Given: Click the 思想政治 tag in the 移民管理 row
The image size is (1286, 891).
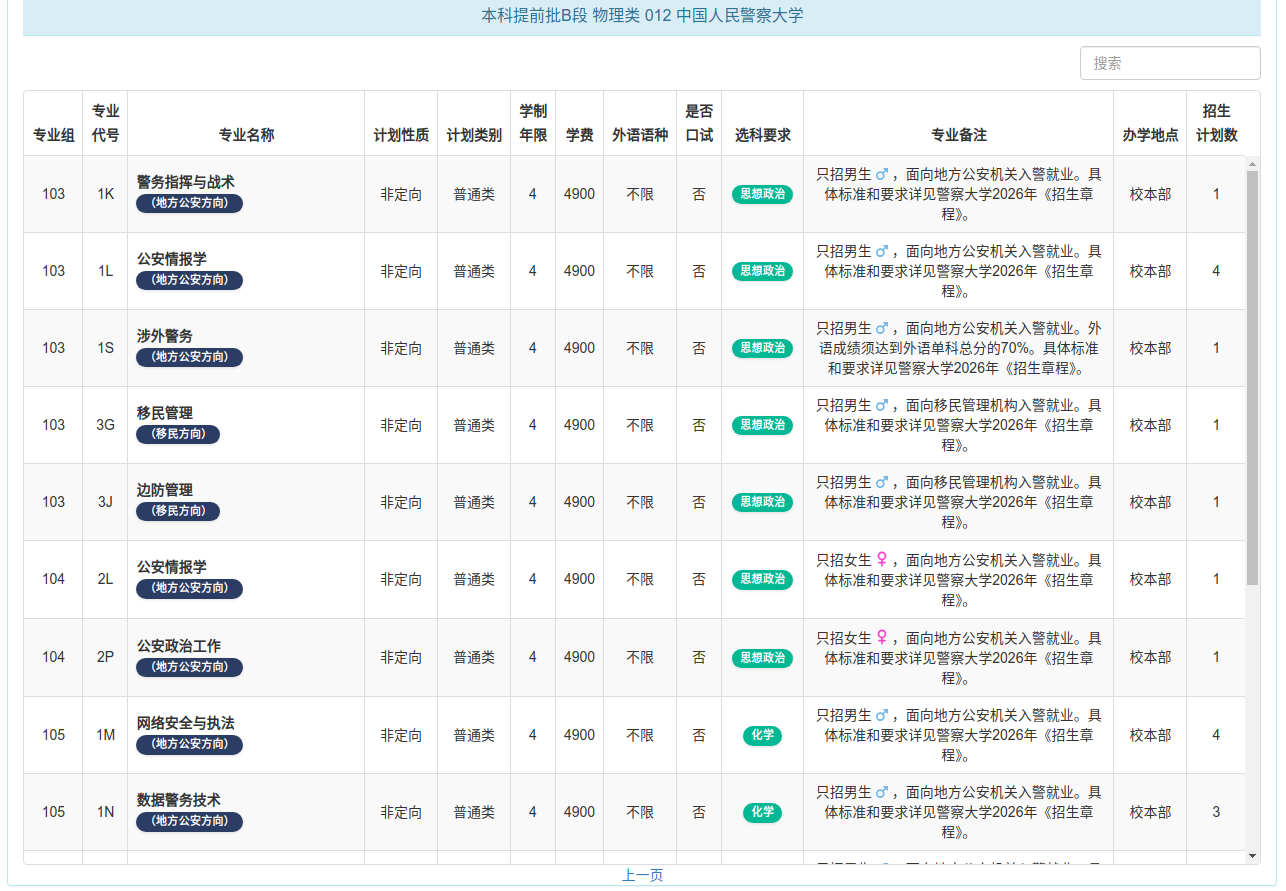Looking at the screenshot, I should click(x=762, y=425).
